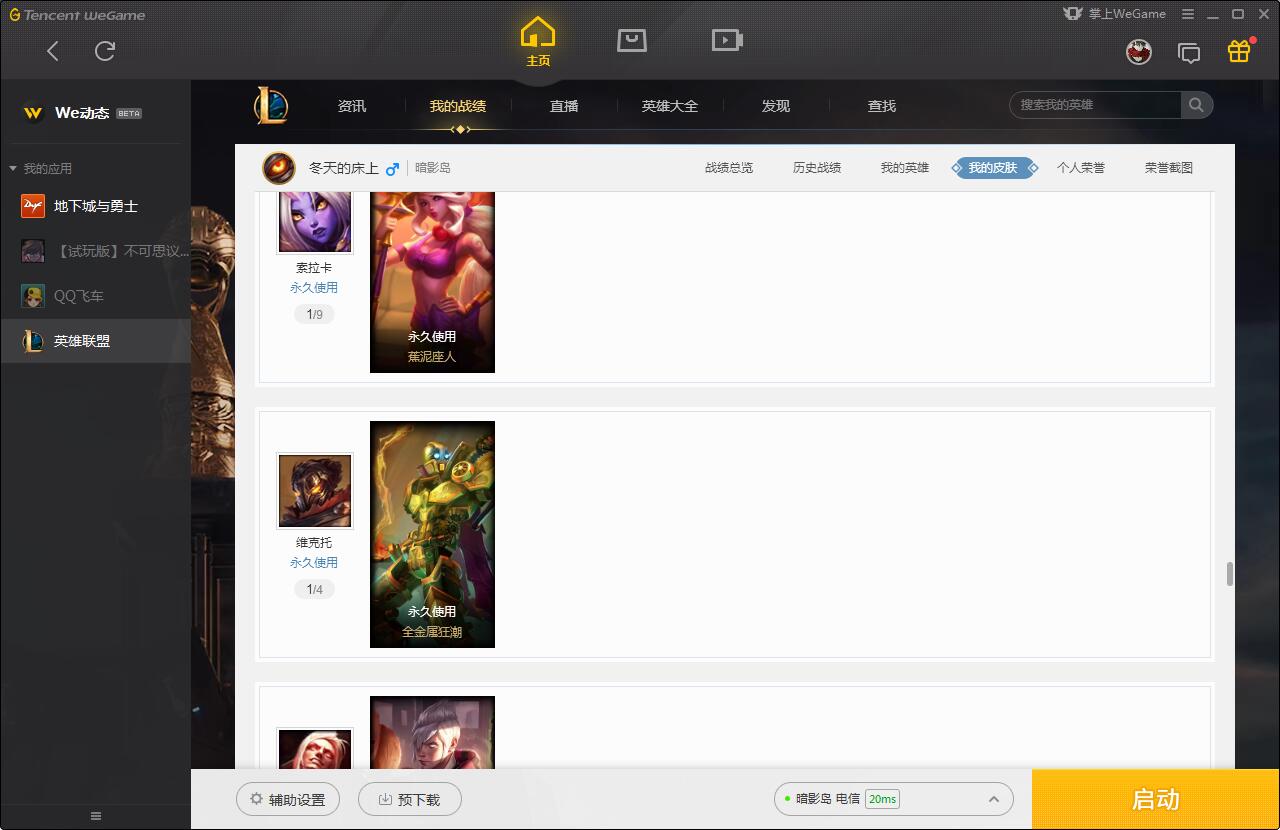
Task: Switch to the 我的英雄 tab
Action: click(x=905, y=168)
